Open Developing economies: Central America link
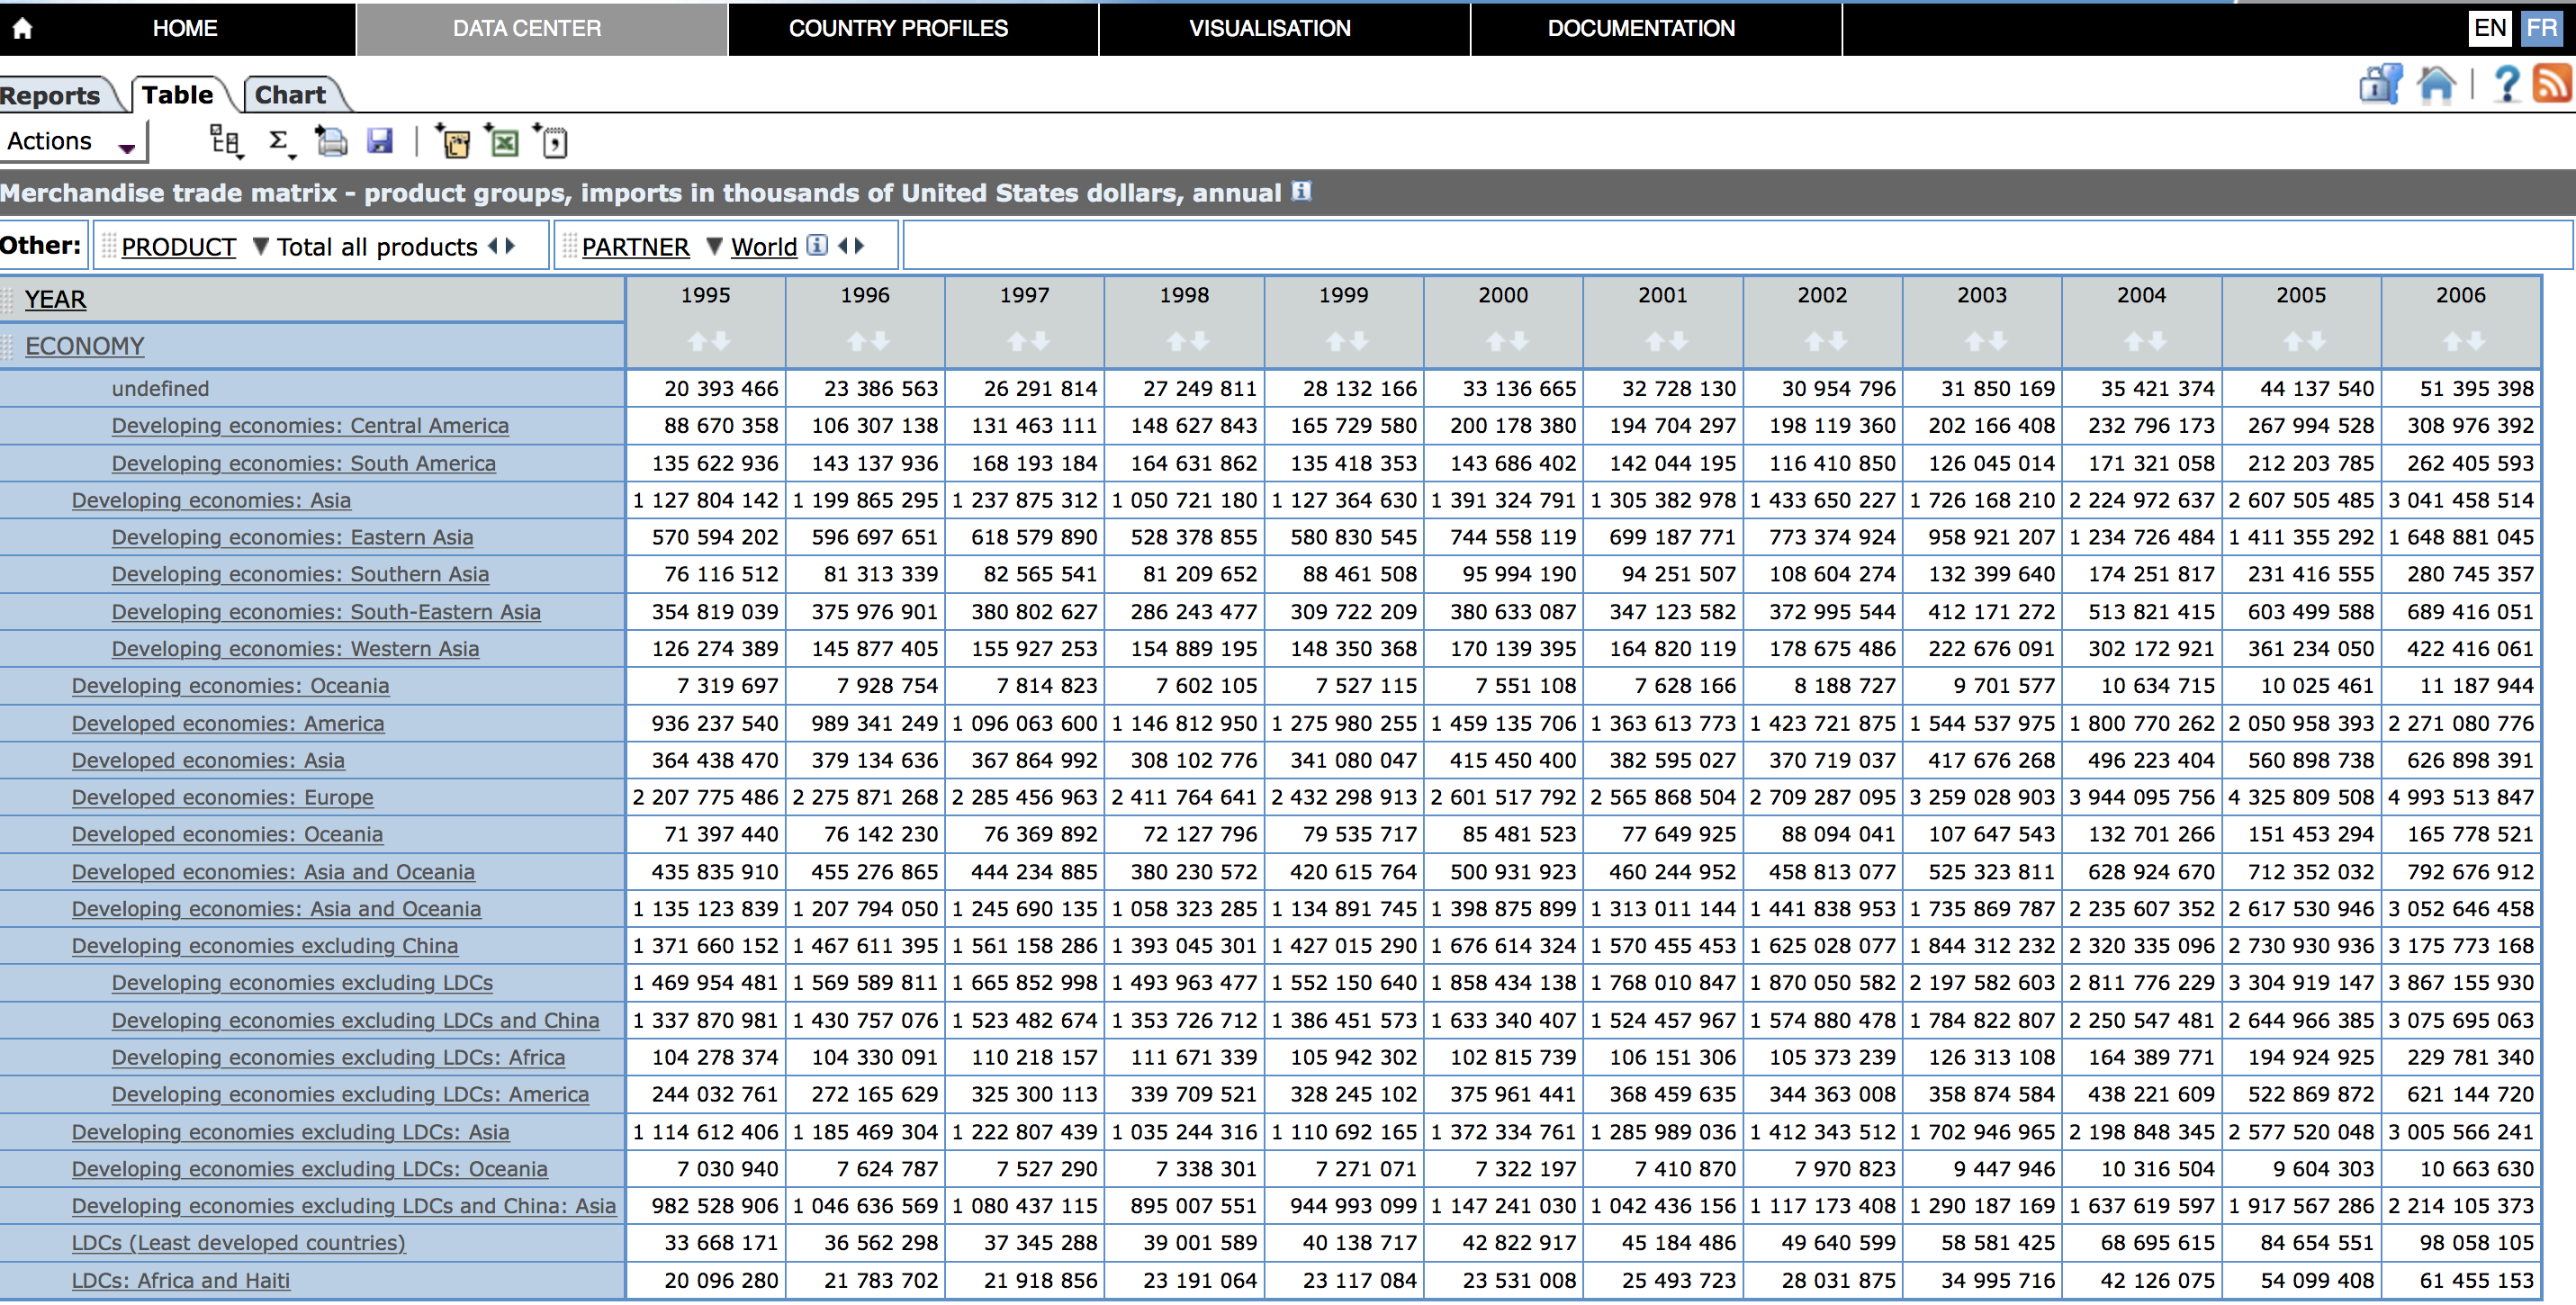 (310, 426)
